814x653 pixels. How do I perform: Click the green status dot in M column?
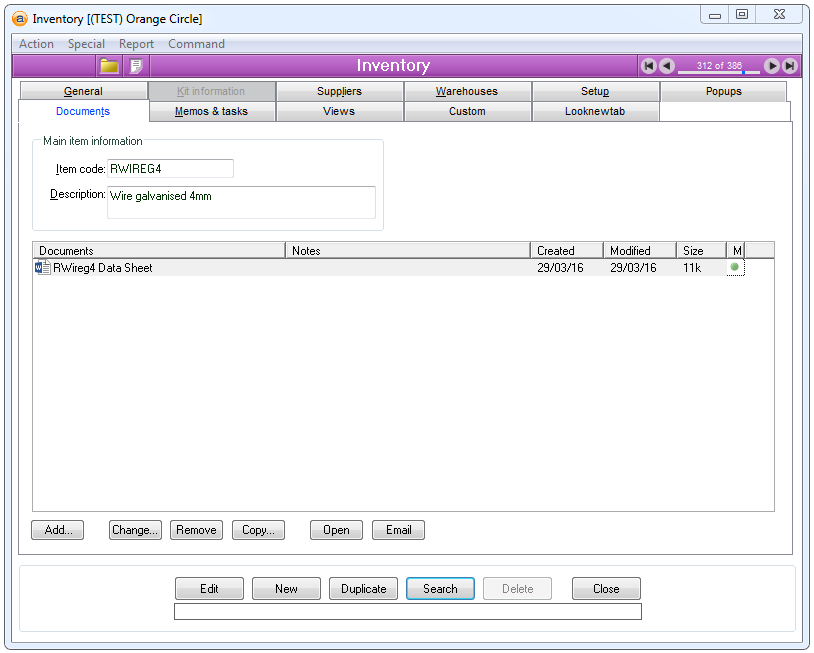tap(735, 268)
